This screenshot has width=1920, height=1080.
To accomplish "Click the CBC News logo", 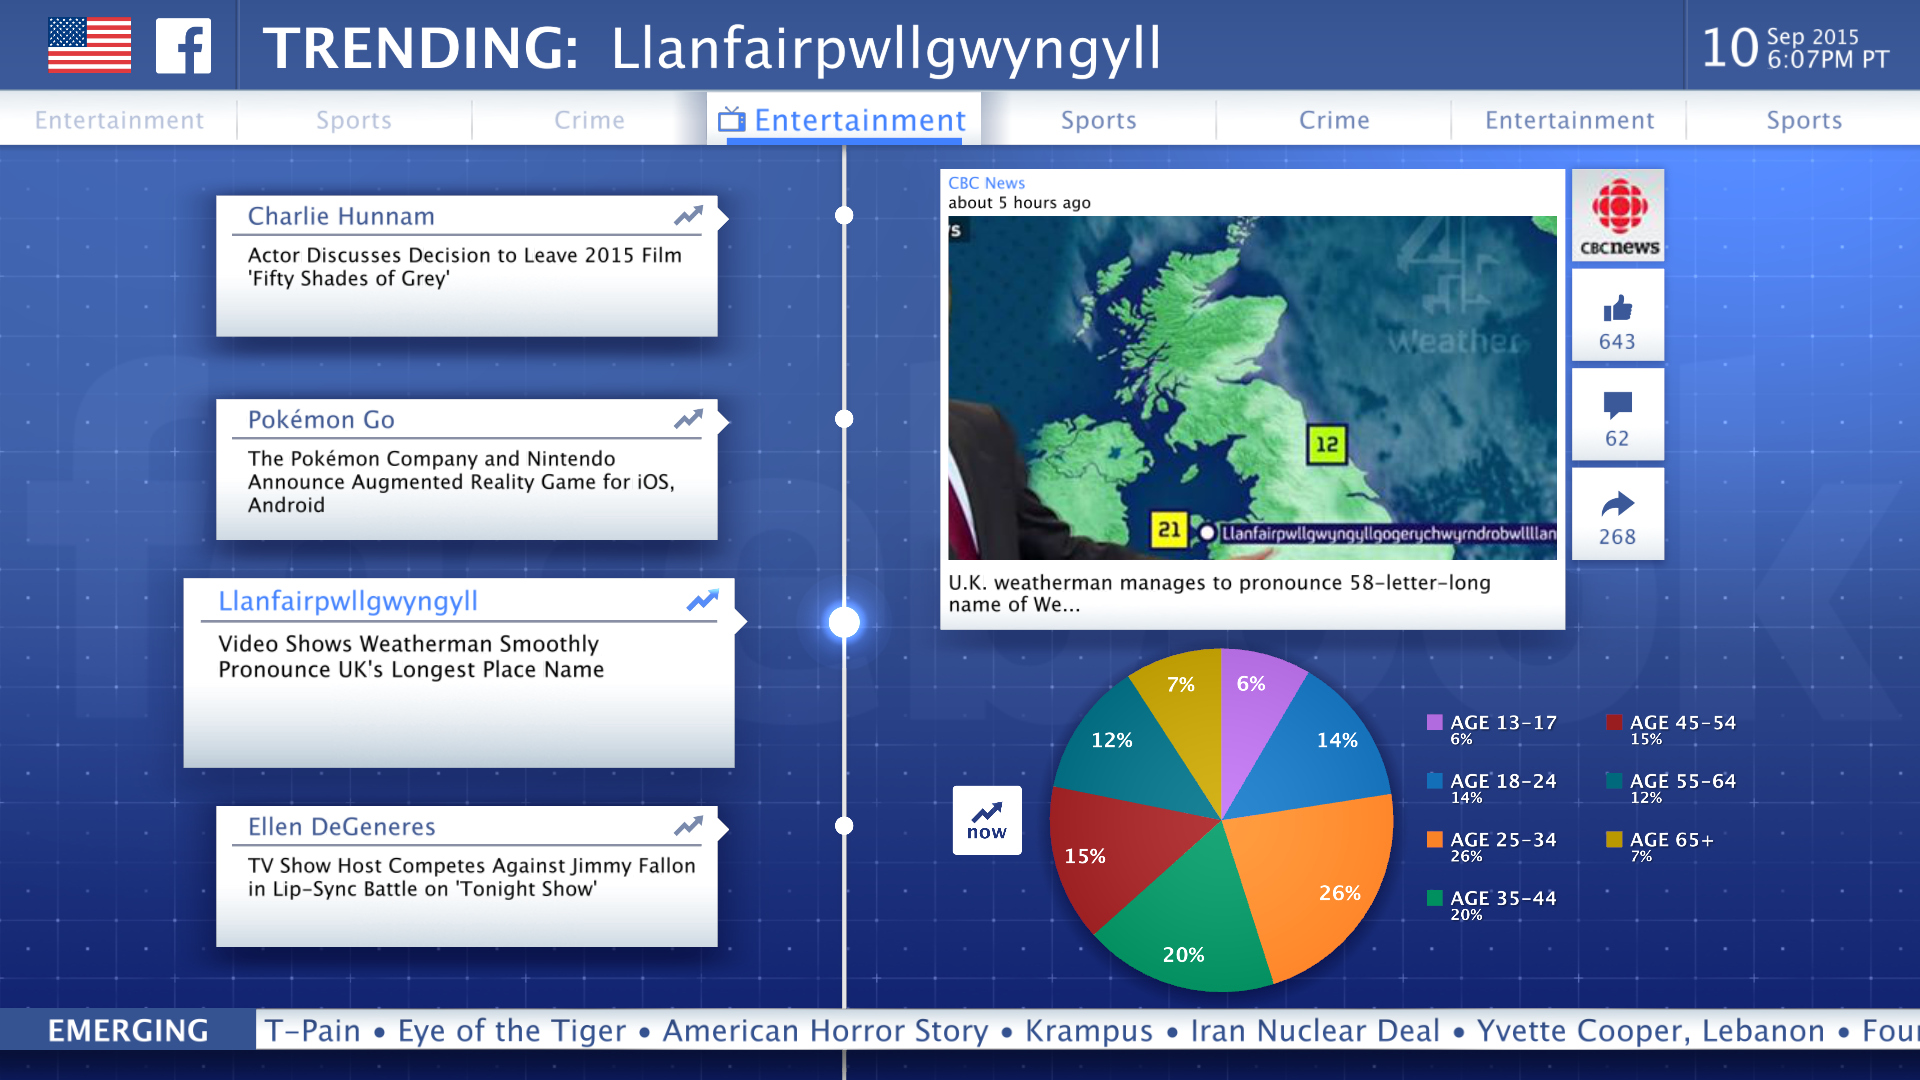I will click(1618, 216).
